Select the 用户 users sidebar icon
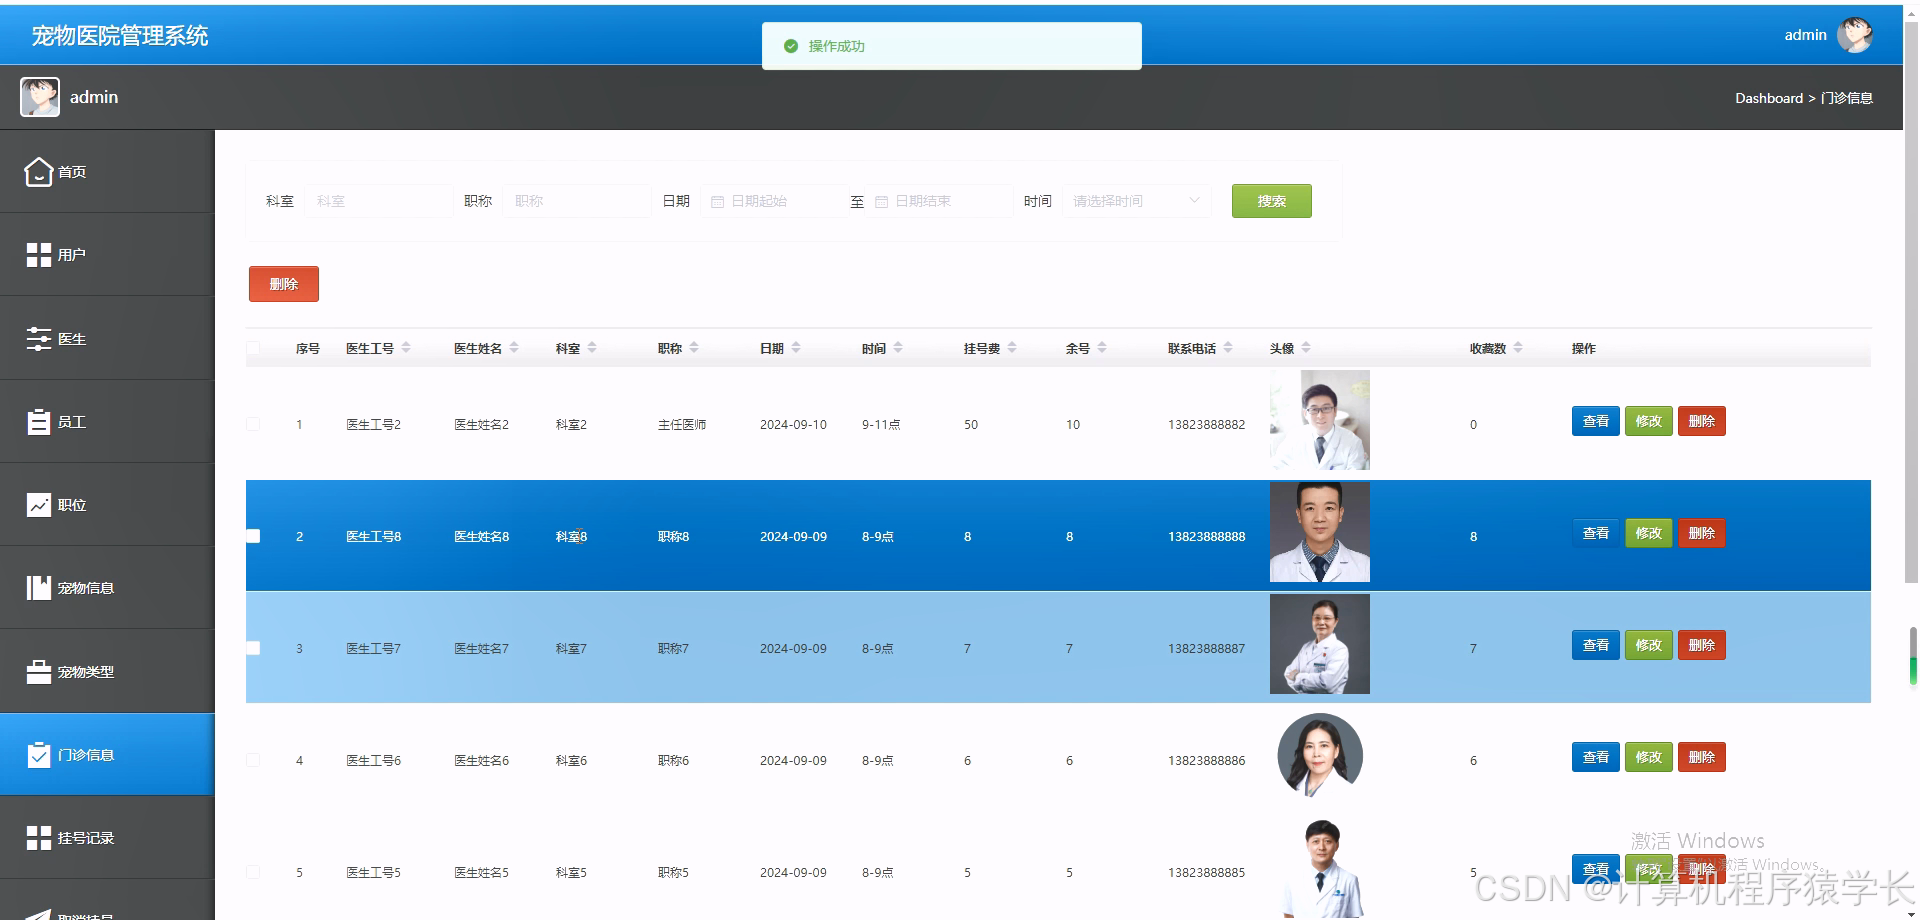This screenshot has height=920, width=1920. click(x=39, y=254)
